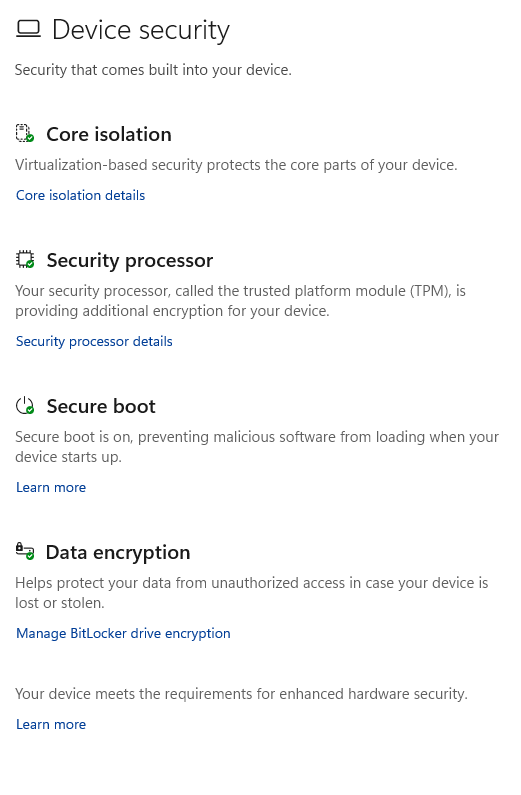Click the Security processor chip icon
The width and height of the screenshot is (521, 795).
[25, 259]
